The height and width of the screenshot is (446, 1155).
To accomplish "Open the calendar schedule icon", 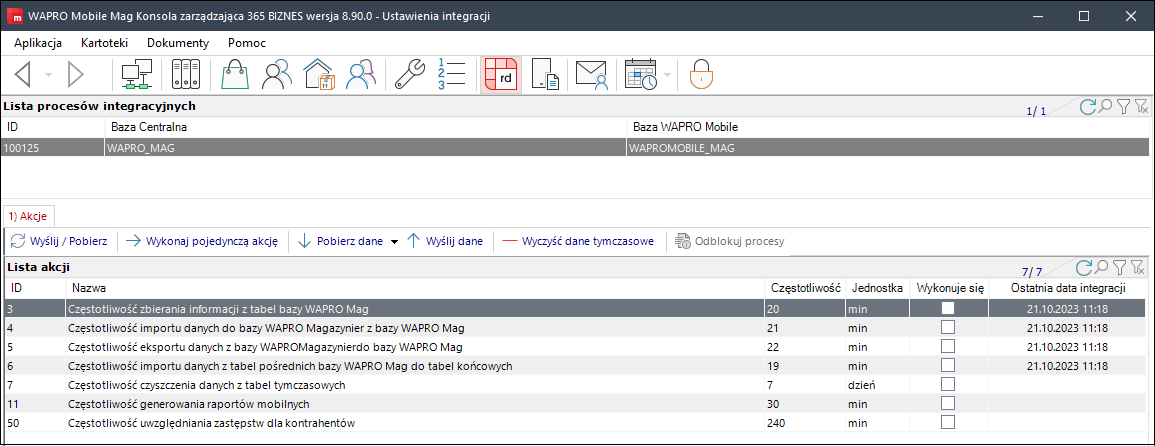I will click(640, 74).
